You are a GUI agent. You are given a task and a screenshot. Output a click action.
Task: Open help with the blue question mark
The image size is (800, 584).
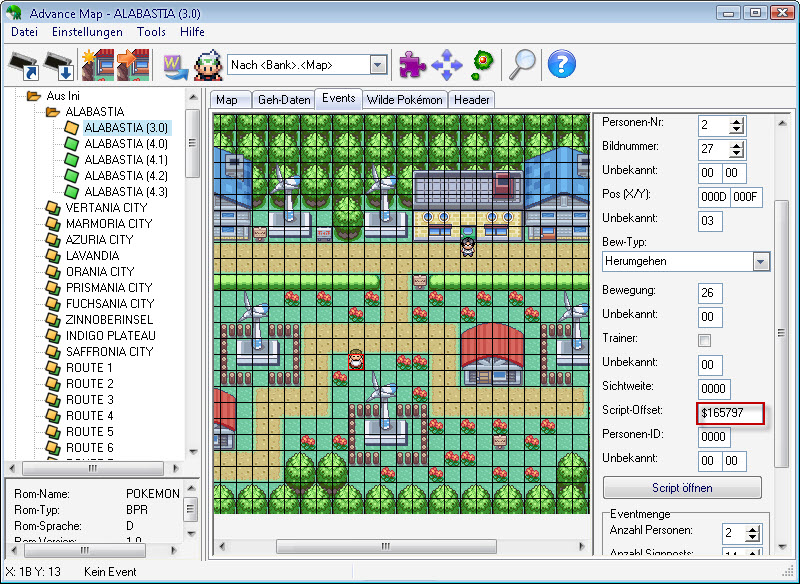(562, 64)
